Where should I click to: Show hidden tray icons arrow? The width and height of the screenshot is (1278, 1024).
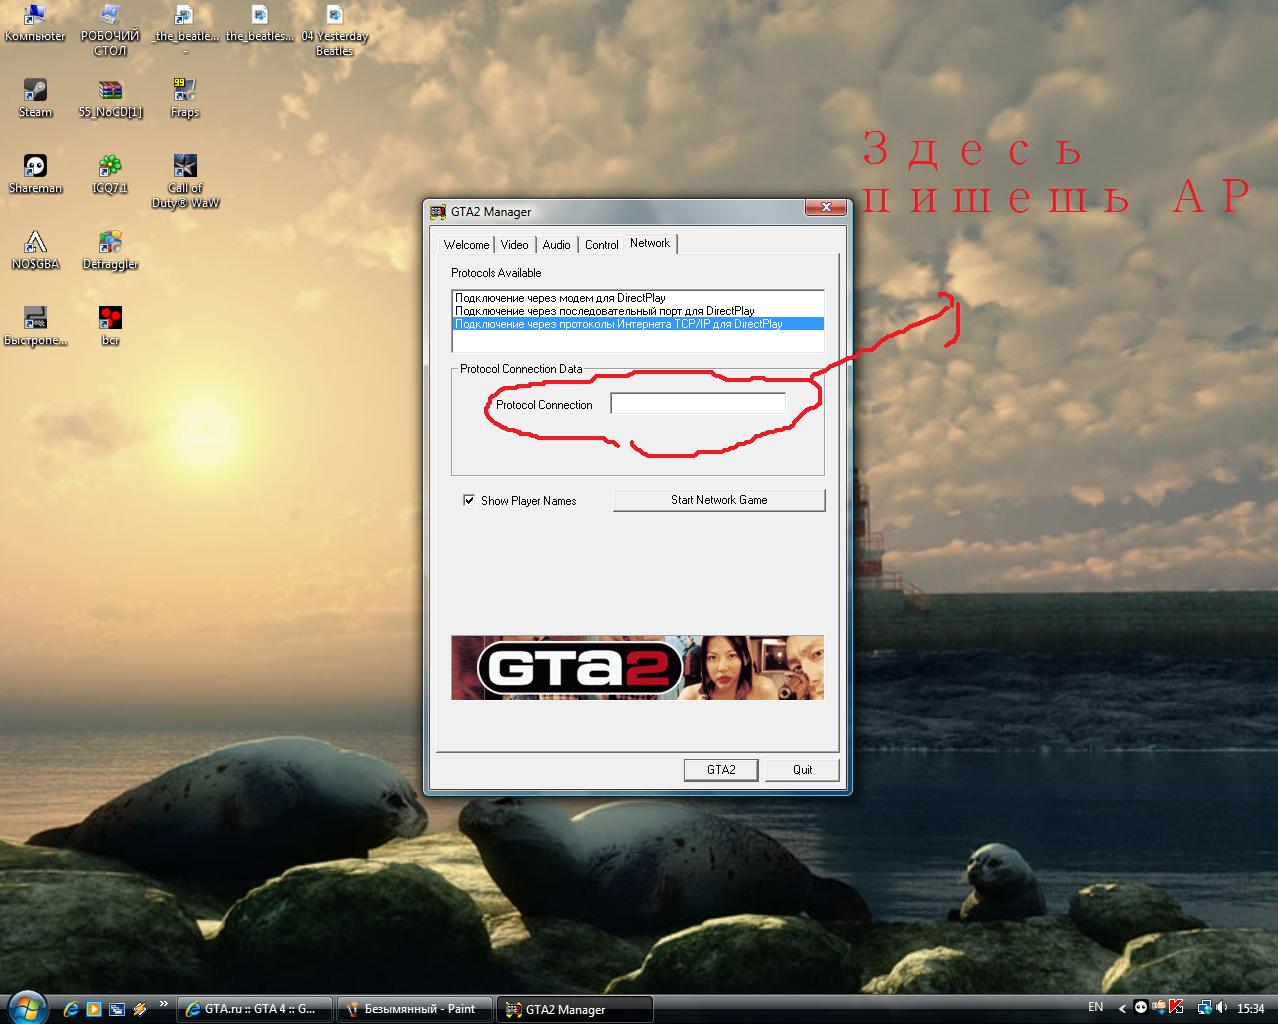click(x=1122, y=1009)
